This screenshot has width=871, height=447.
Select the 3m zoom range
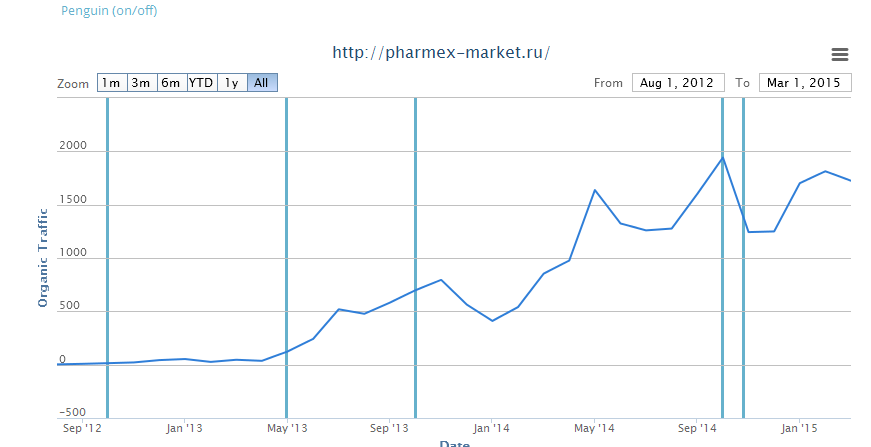point(141,83)
